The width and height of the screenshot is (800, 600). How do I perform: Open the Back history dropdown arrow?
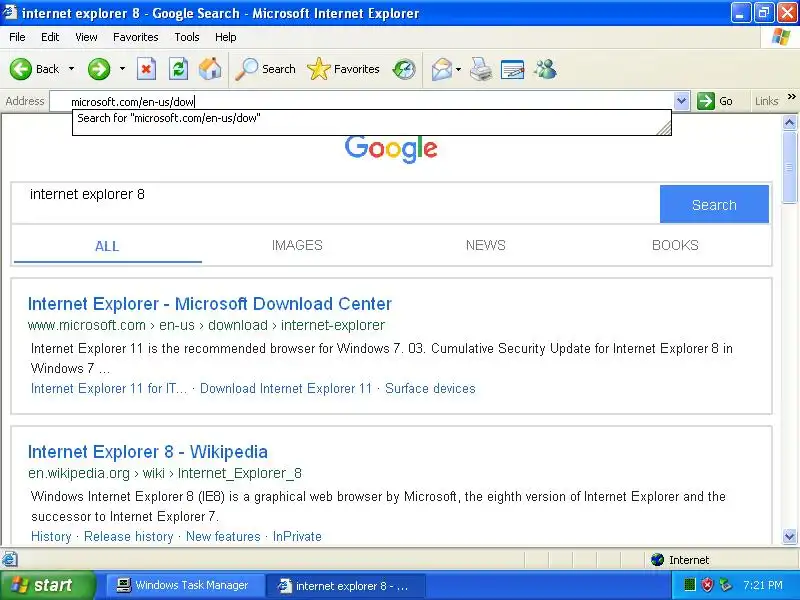pos(71,68)
